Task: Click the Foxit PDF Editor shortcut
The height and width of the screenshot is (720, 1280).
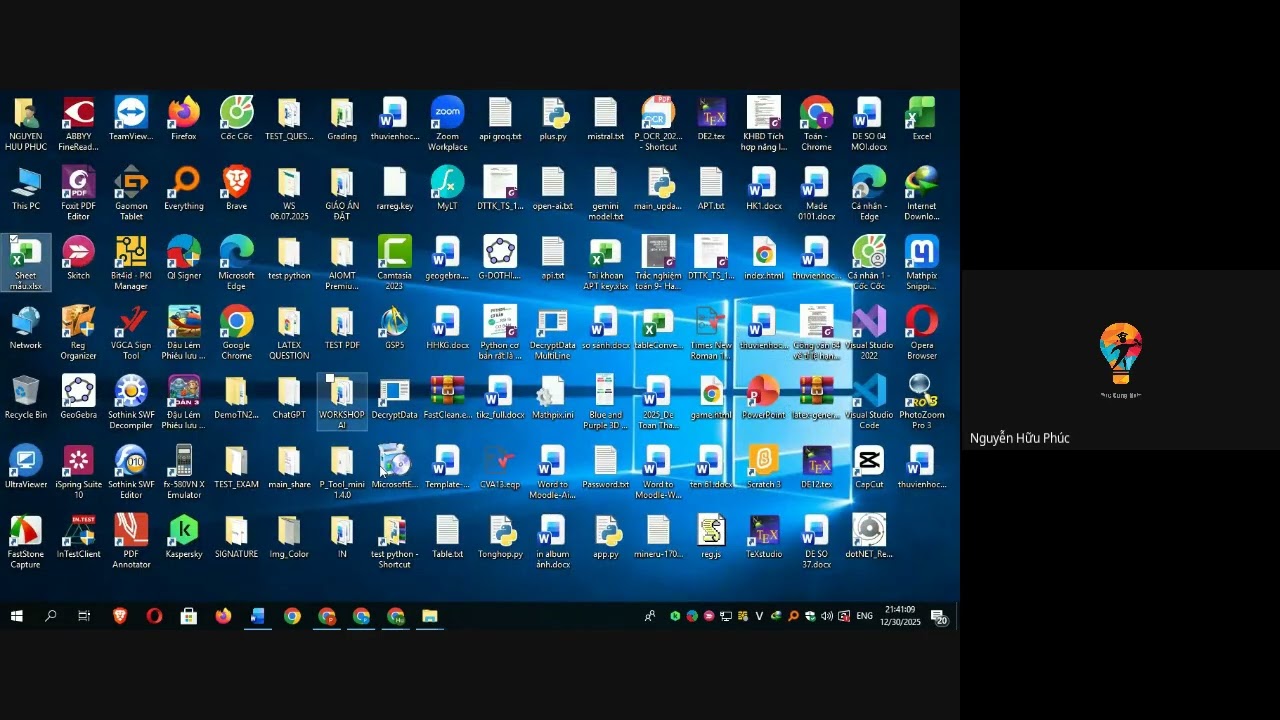Action: point(78,194)
